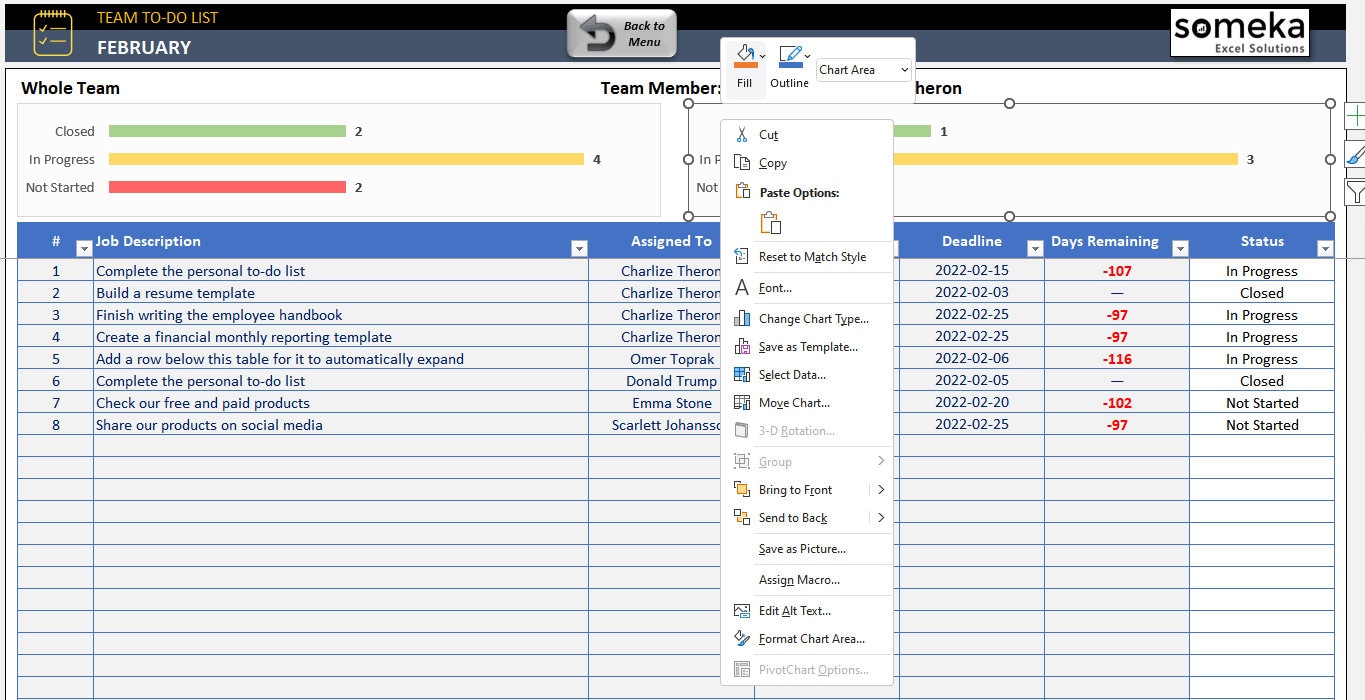Open the Chart Filters funnel icon
This screenshot has height=700, width=1365.
tap(1355, 192)
